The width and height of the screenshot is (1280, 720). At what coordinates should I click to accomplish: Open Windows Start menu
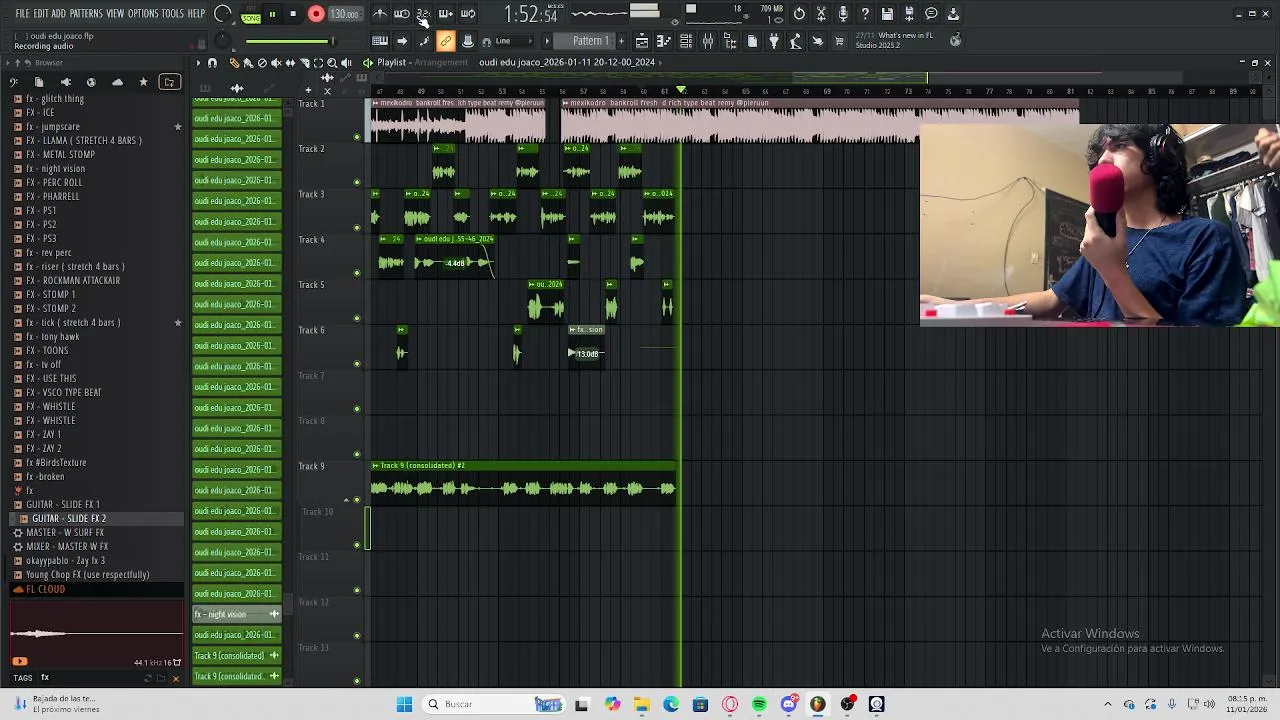[404, 704]
